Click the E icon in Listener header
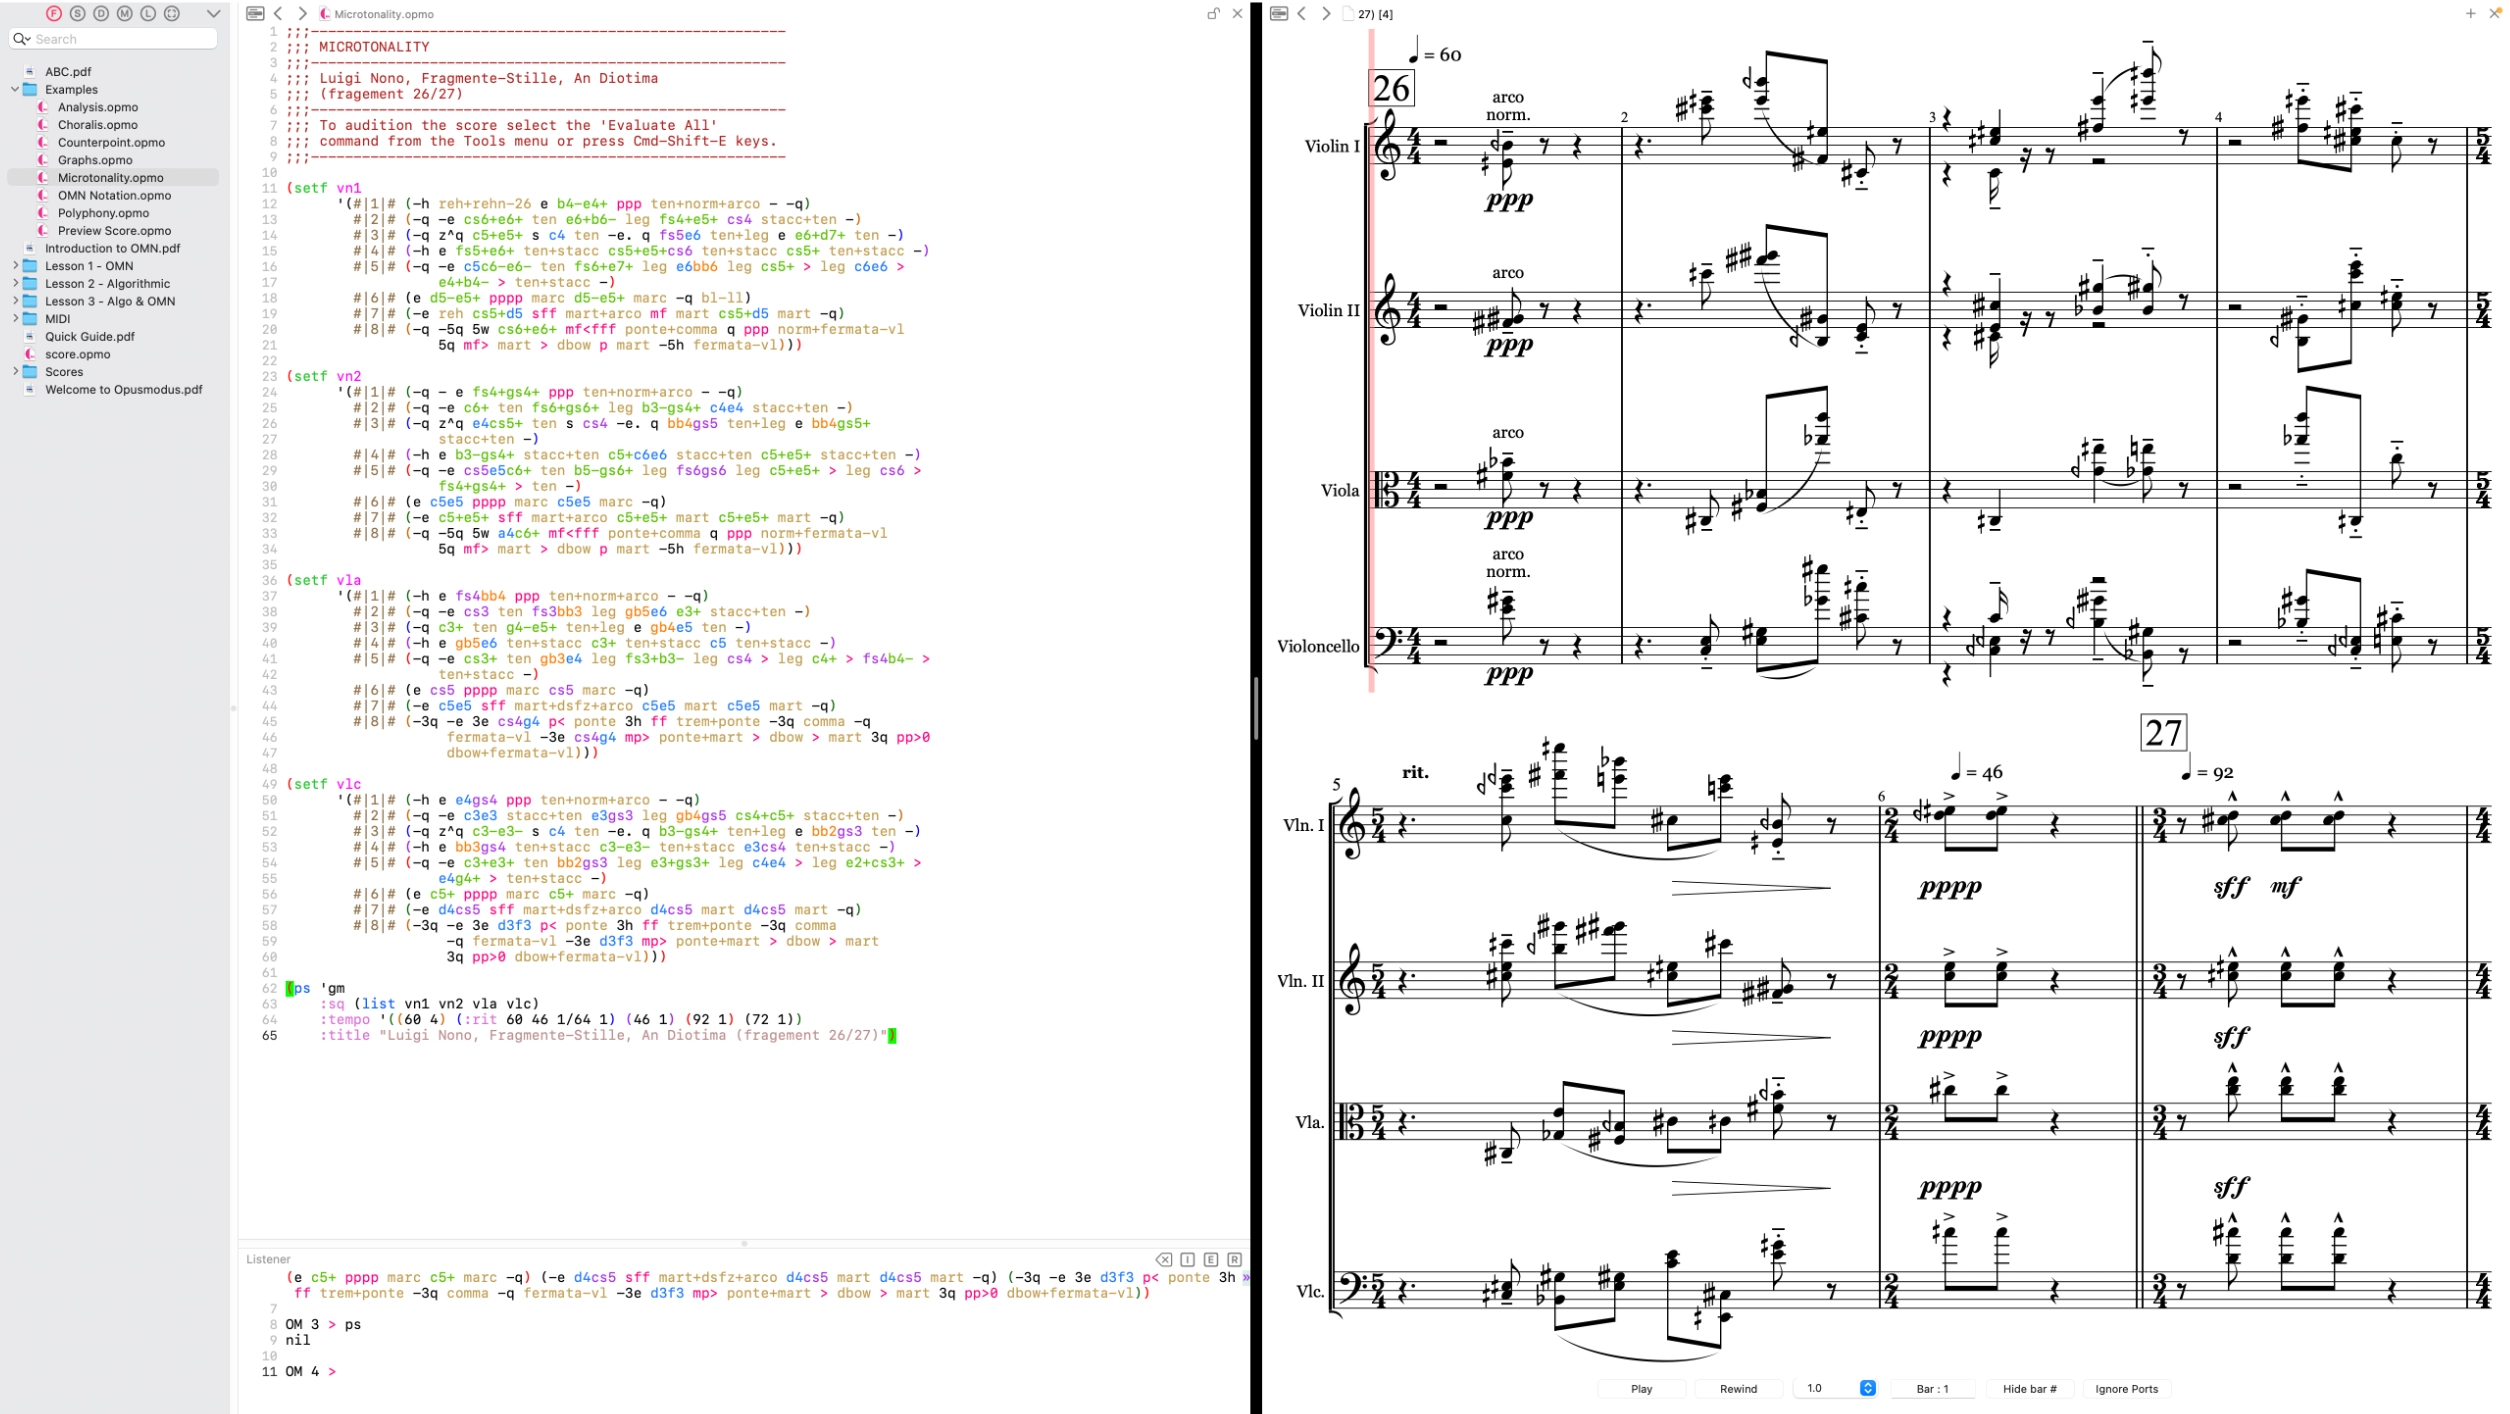The height and width of the screenshot is (1414, 2510). click(1211, 1259)
